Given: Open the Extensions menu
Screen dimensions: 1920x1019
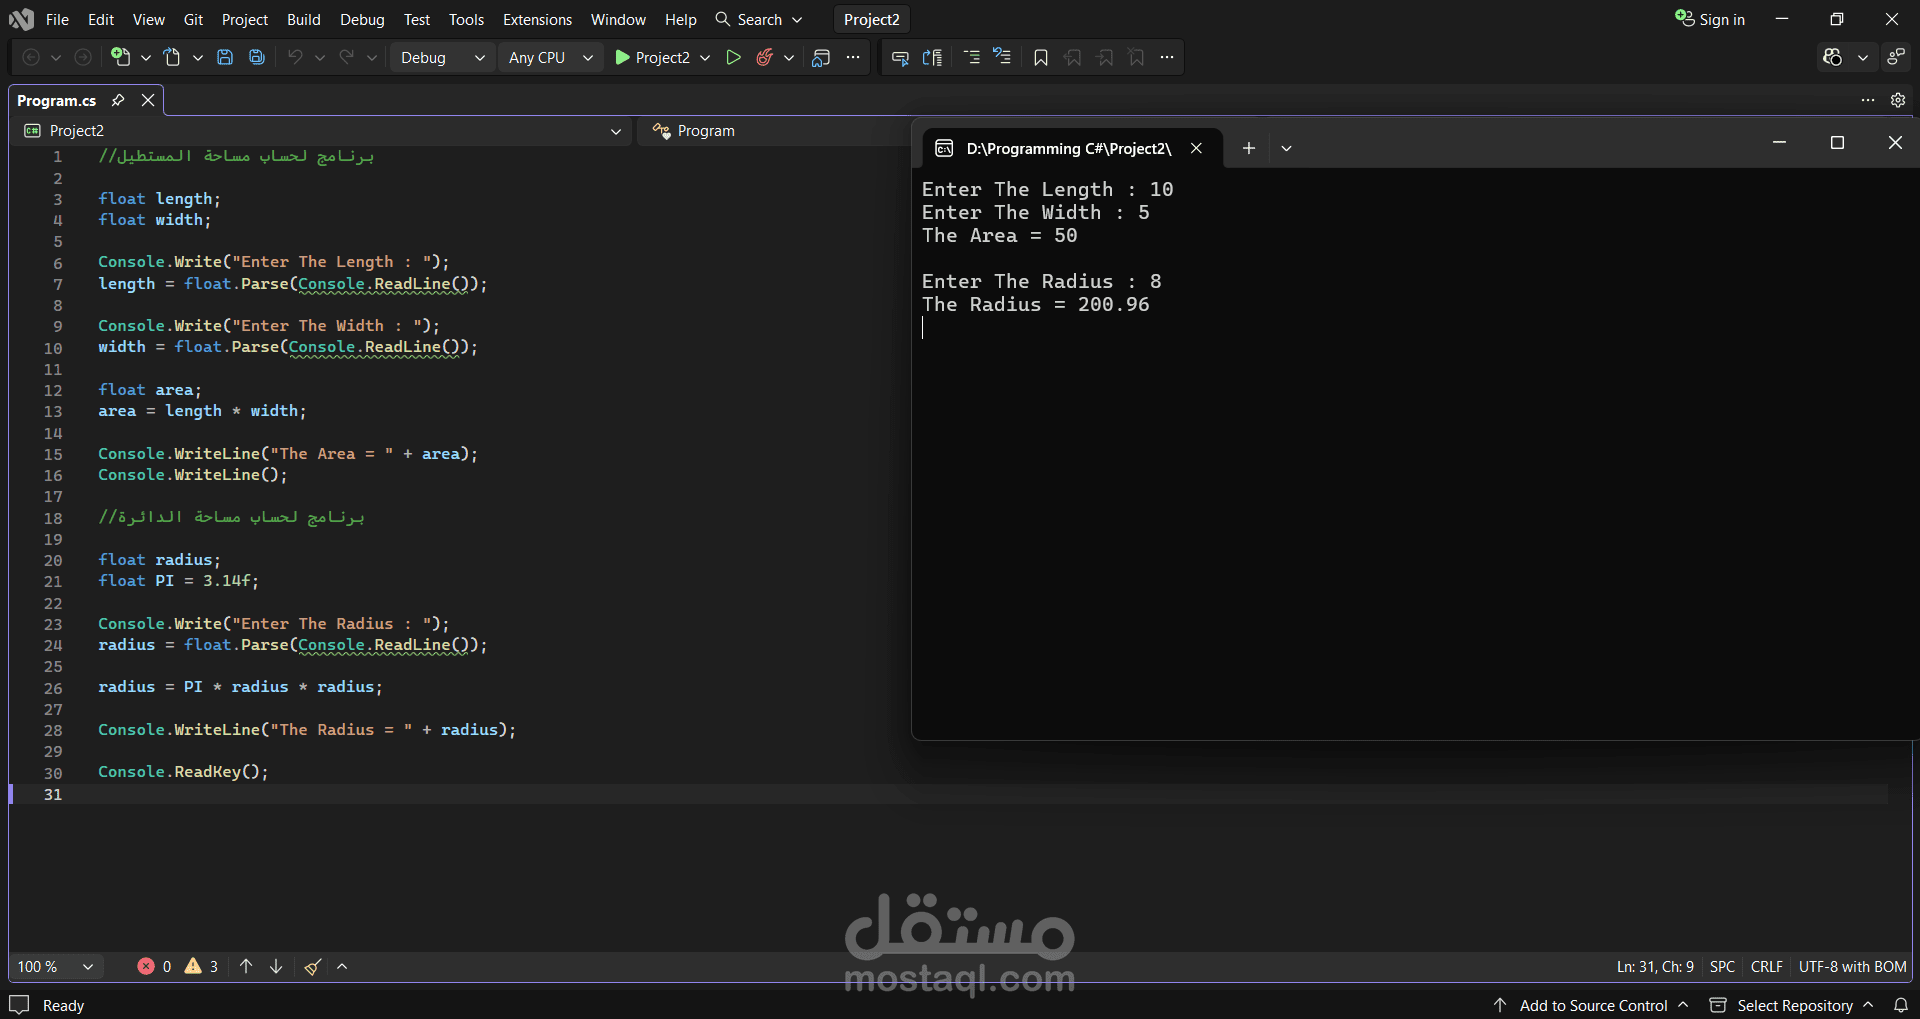Looking at the screenshot, I should click(x=538, y=19).
